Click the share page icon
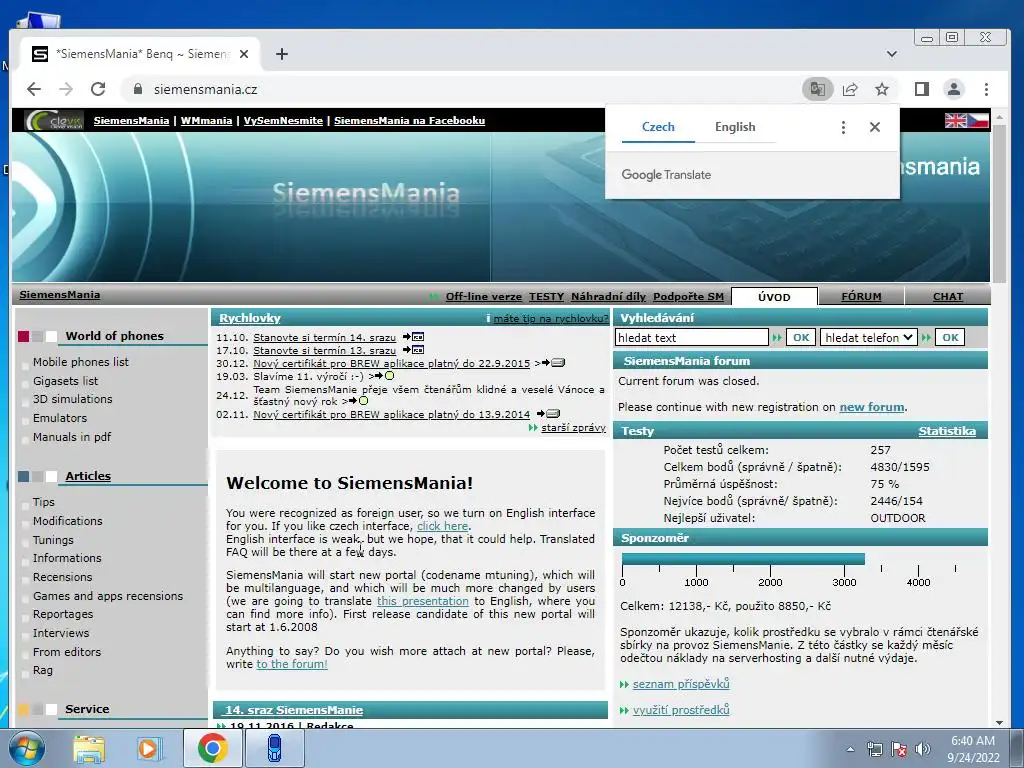The height and width of the screenshot is (768, 1024). click(x=850, y=89)
